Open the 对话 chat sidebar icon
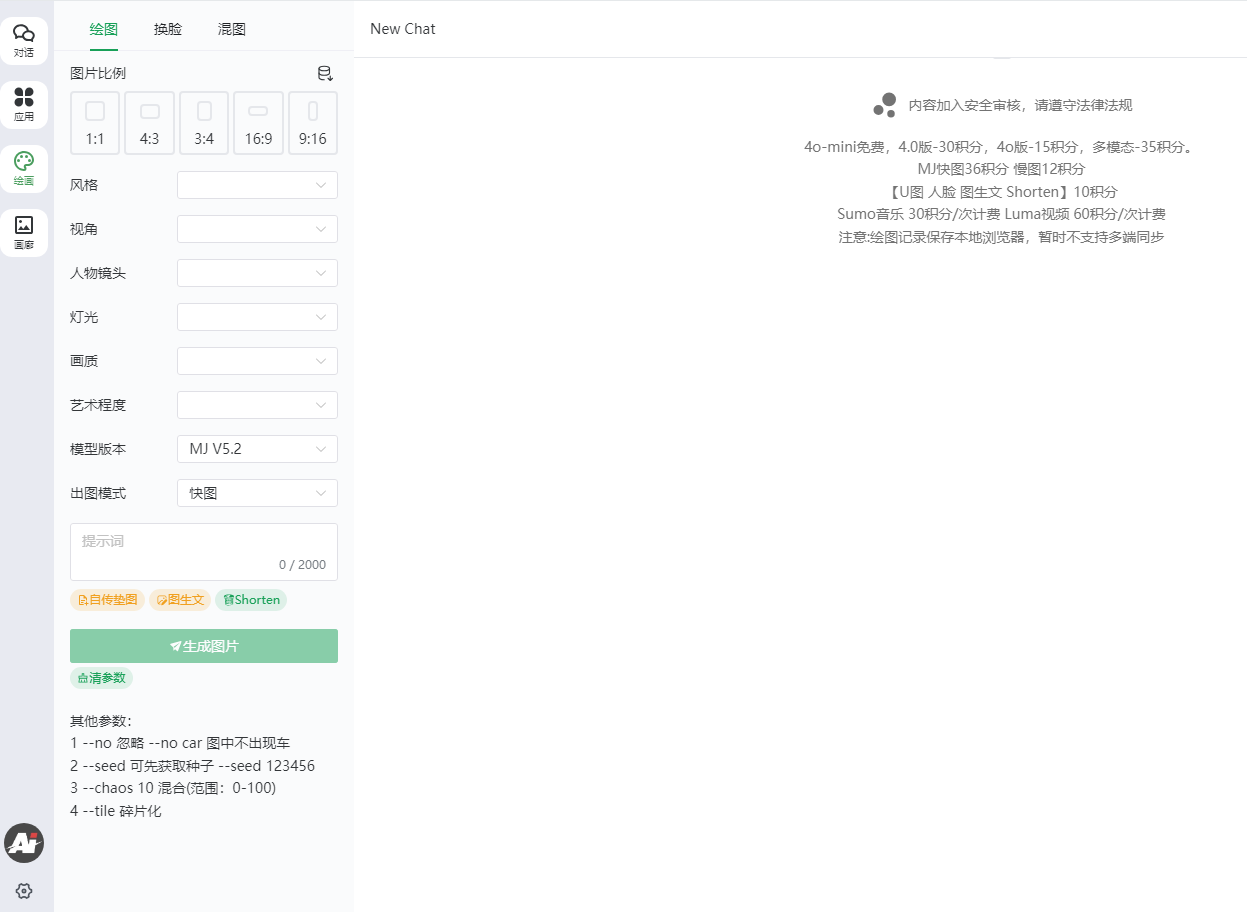 coord(24,41)
